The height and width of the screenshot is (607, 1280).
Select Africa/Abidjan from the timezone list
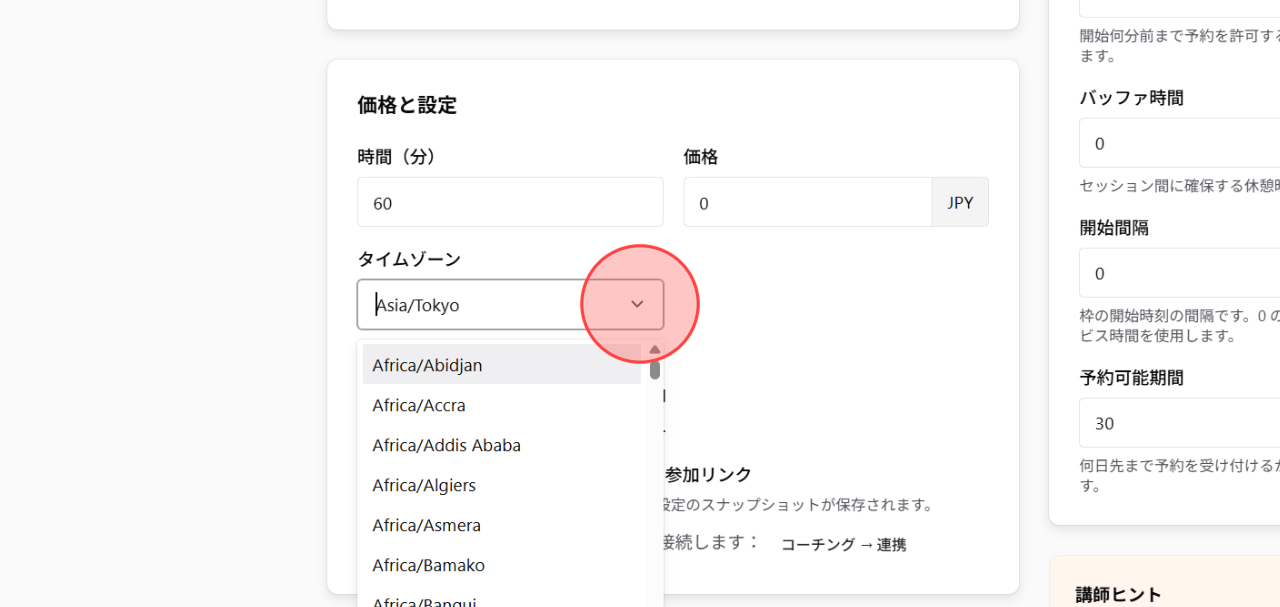tap(502, 365)
